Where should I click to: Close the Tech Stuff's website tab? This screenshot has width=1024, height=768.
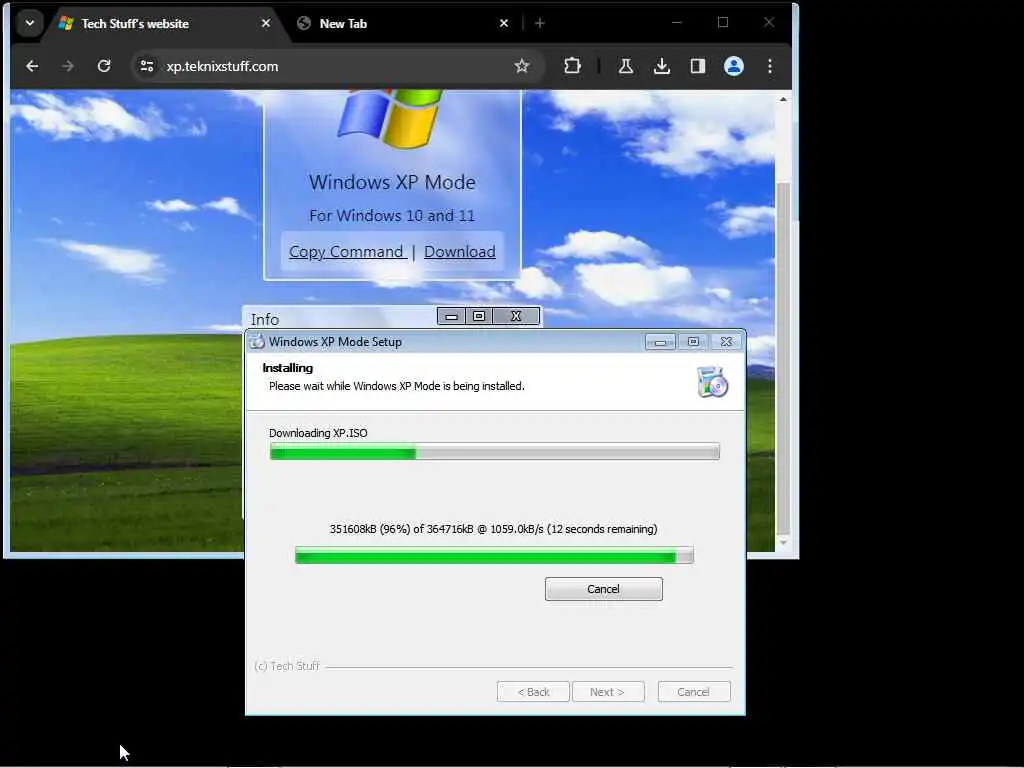[x=266, y=24]
